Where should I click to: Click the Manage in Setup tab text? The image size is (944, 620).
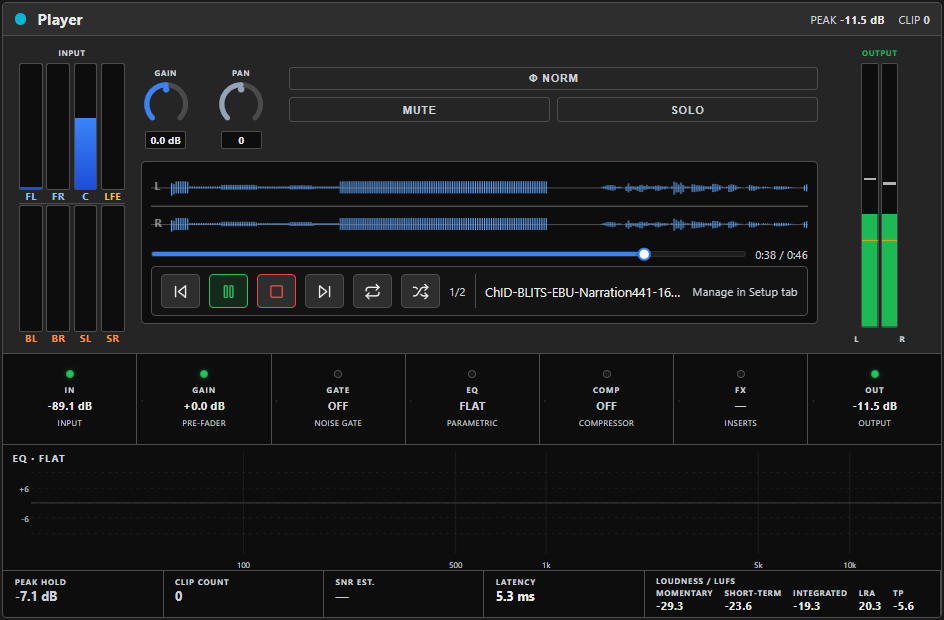tap(745, 292)
